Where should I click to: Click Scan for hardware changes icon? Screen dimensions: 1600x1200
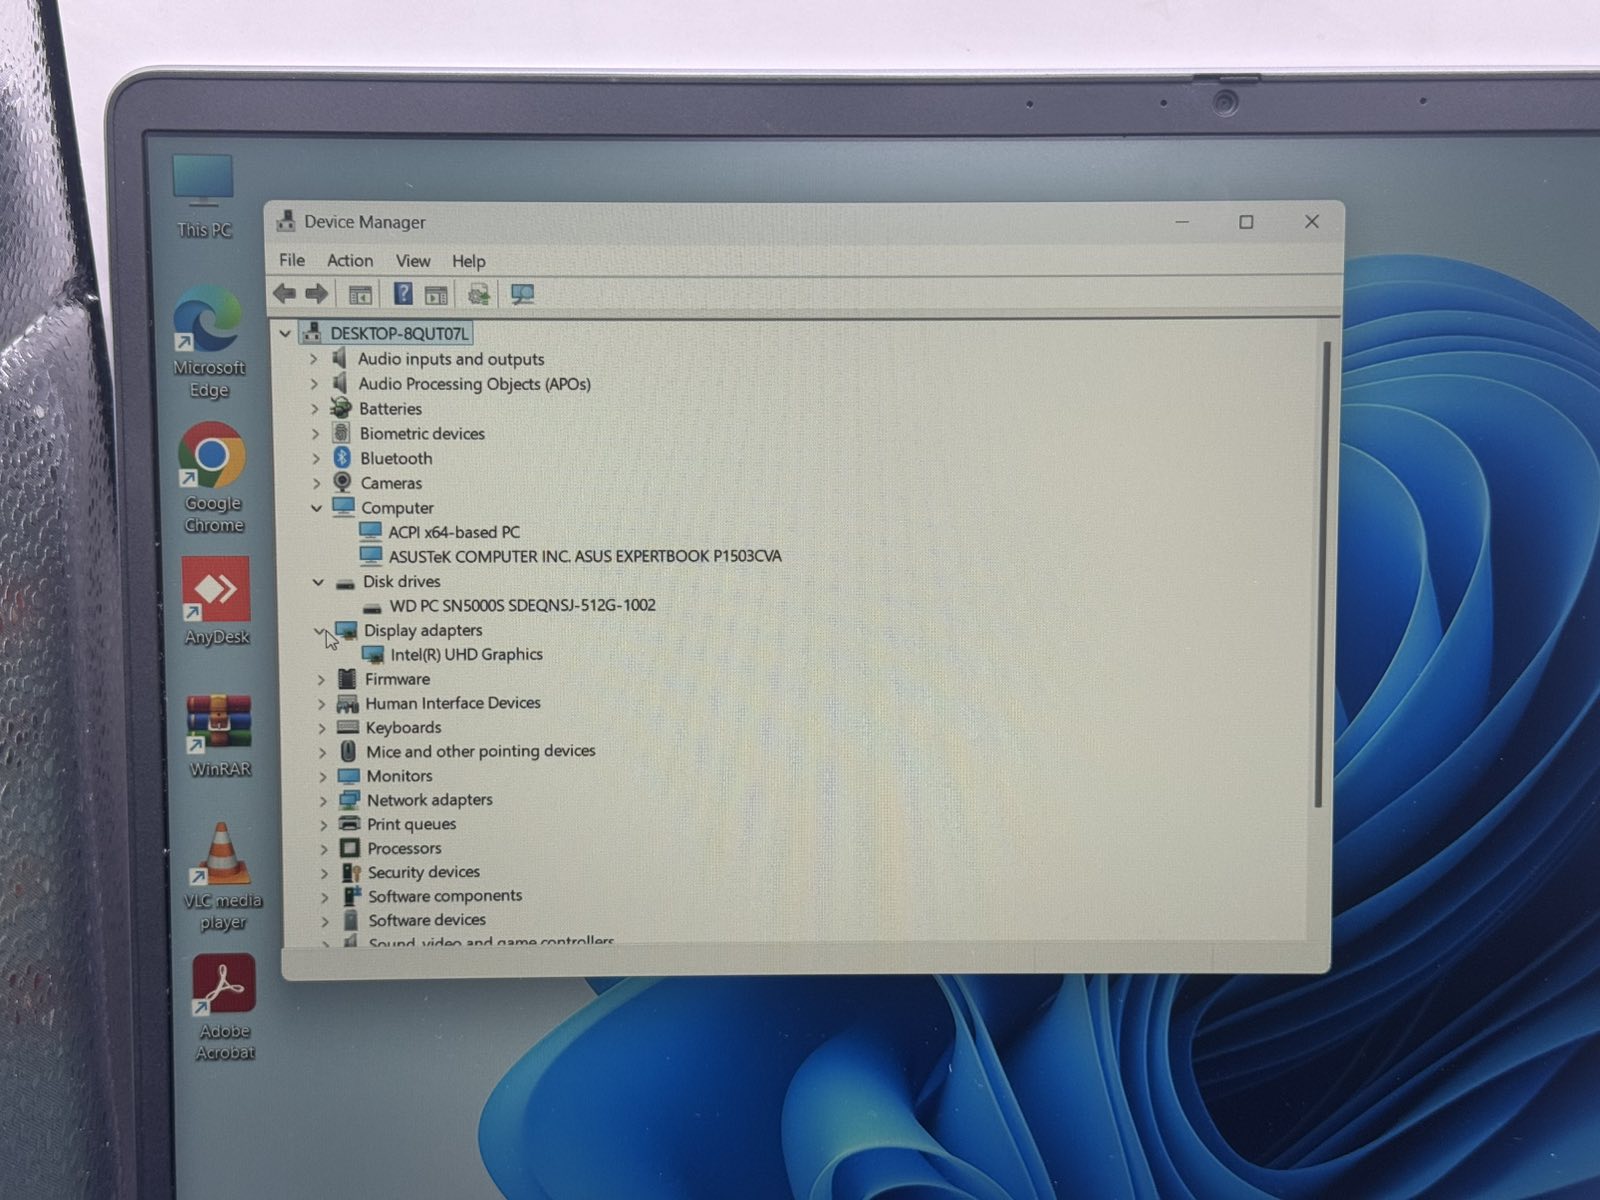click(x=522, y=294)
